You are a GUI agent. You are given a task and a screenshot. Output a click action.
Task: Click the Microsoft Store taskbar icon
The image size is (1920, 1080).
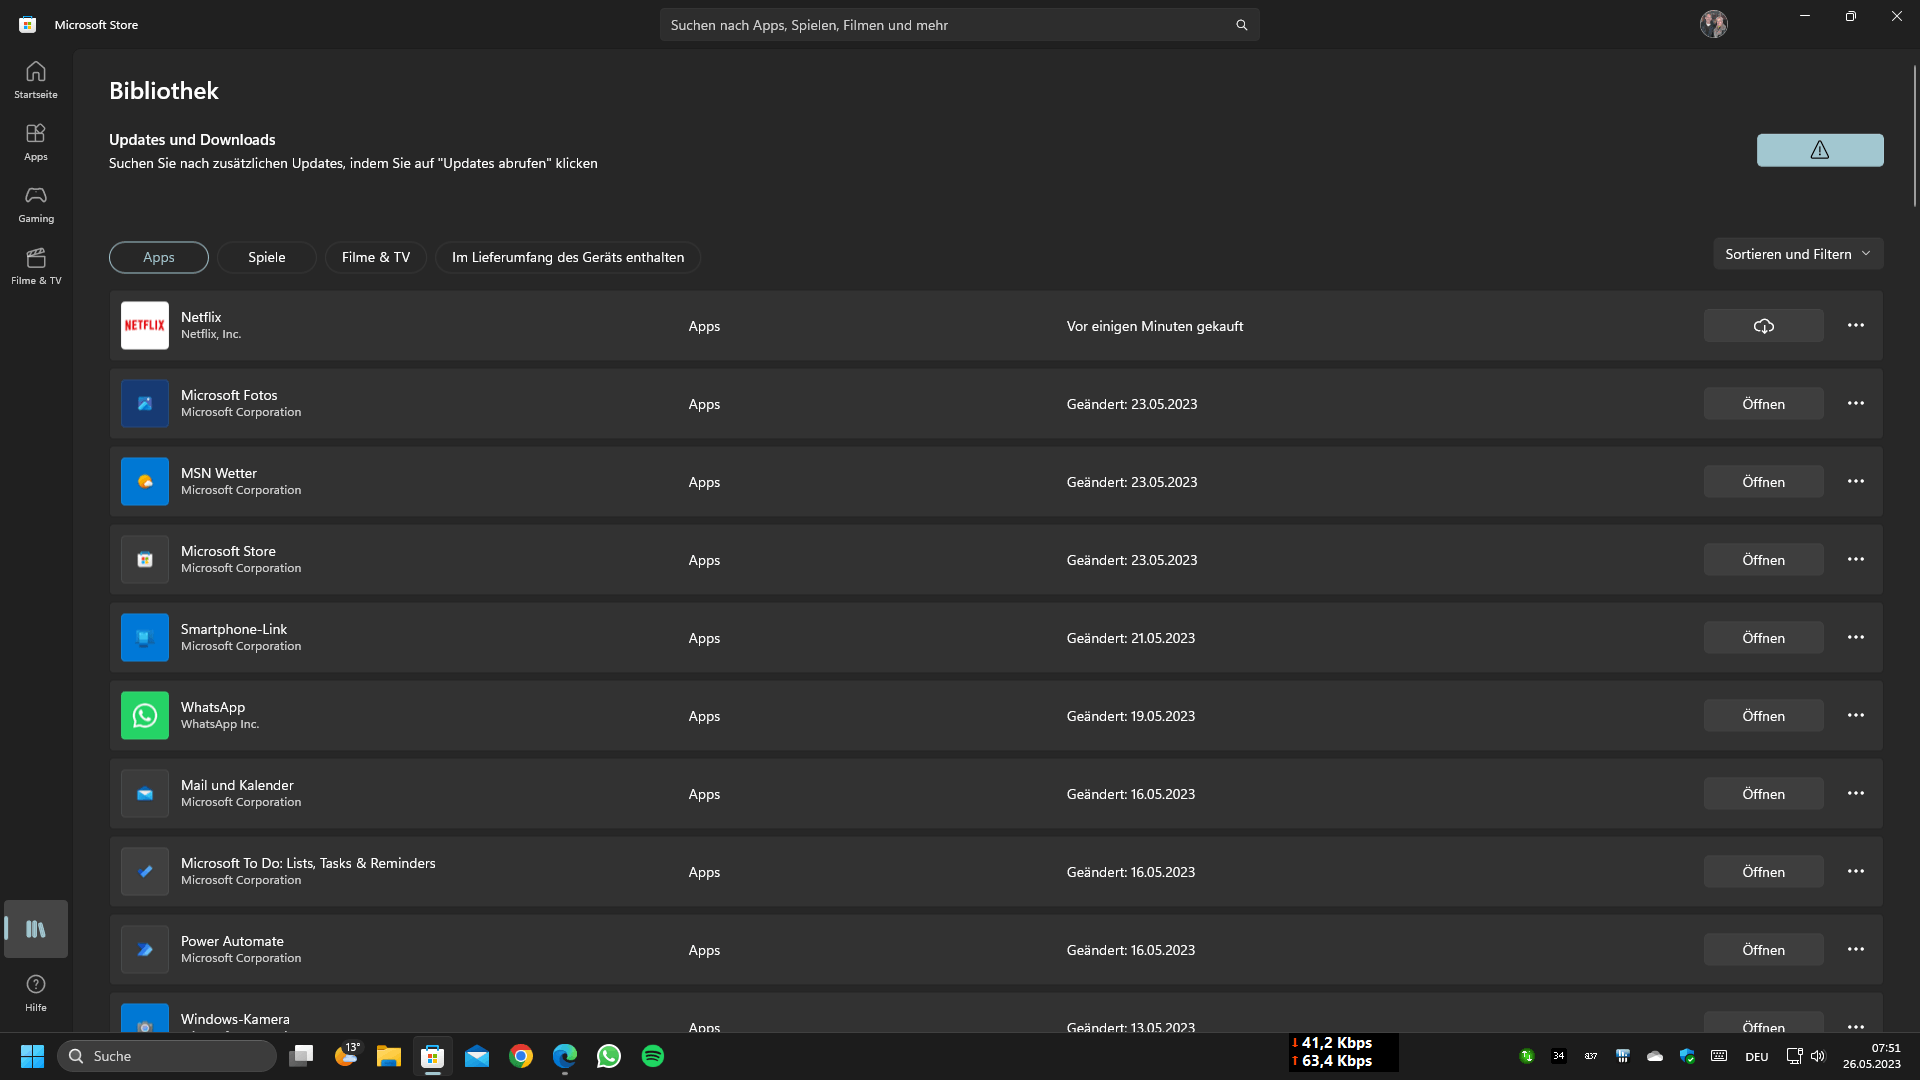pos(433,1056)
